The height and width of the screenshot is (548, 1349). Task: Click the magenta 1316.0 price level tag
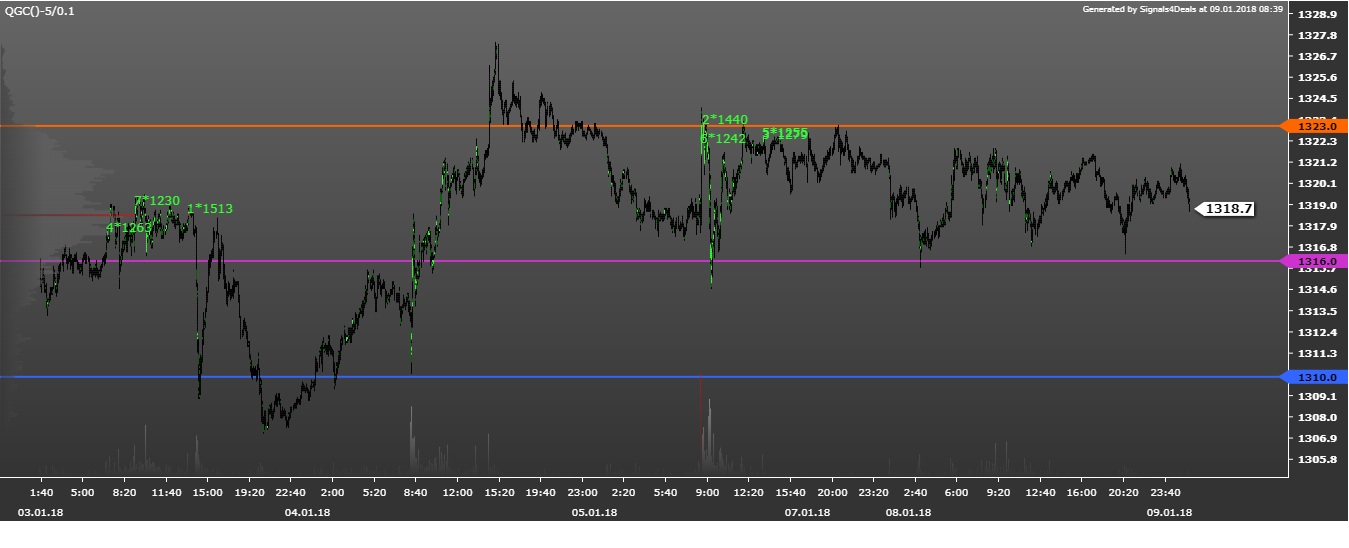pos(1315,261)
